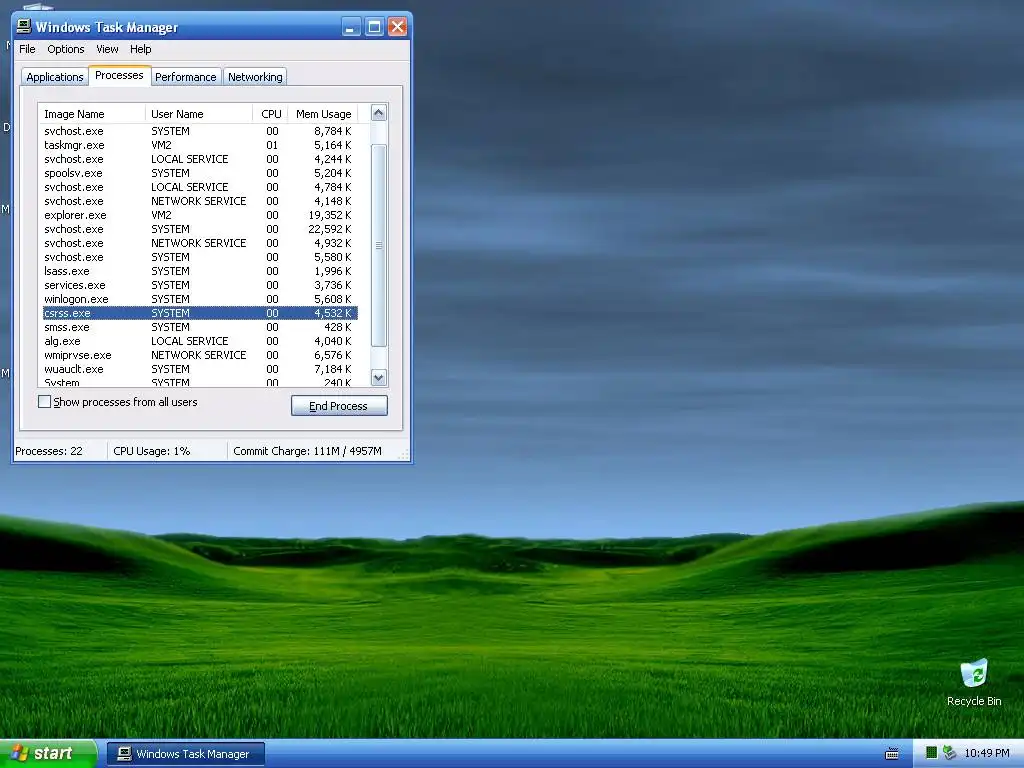Click the Commit Charge status entry
1024x768 pixels.
pyautogui.click(x=307, y=451)
